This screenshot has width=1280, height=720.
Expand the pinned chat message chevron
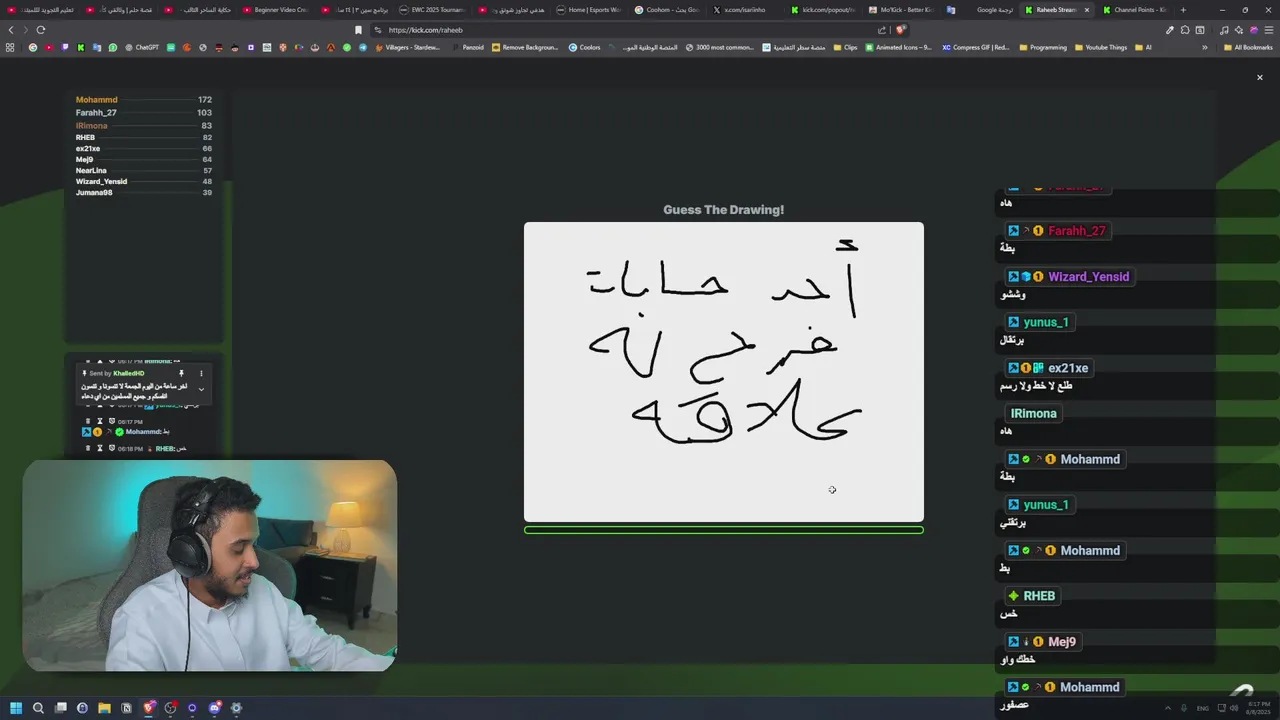point(201,389)
